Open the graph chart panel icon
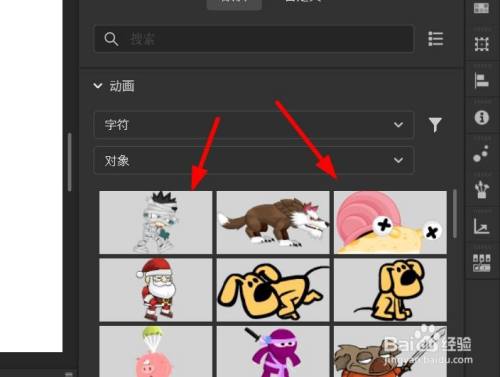This screenshot has height=377, width=500. coord(482,226)
